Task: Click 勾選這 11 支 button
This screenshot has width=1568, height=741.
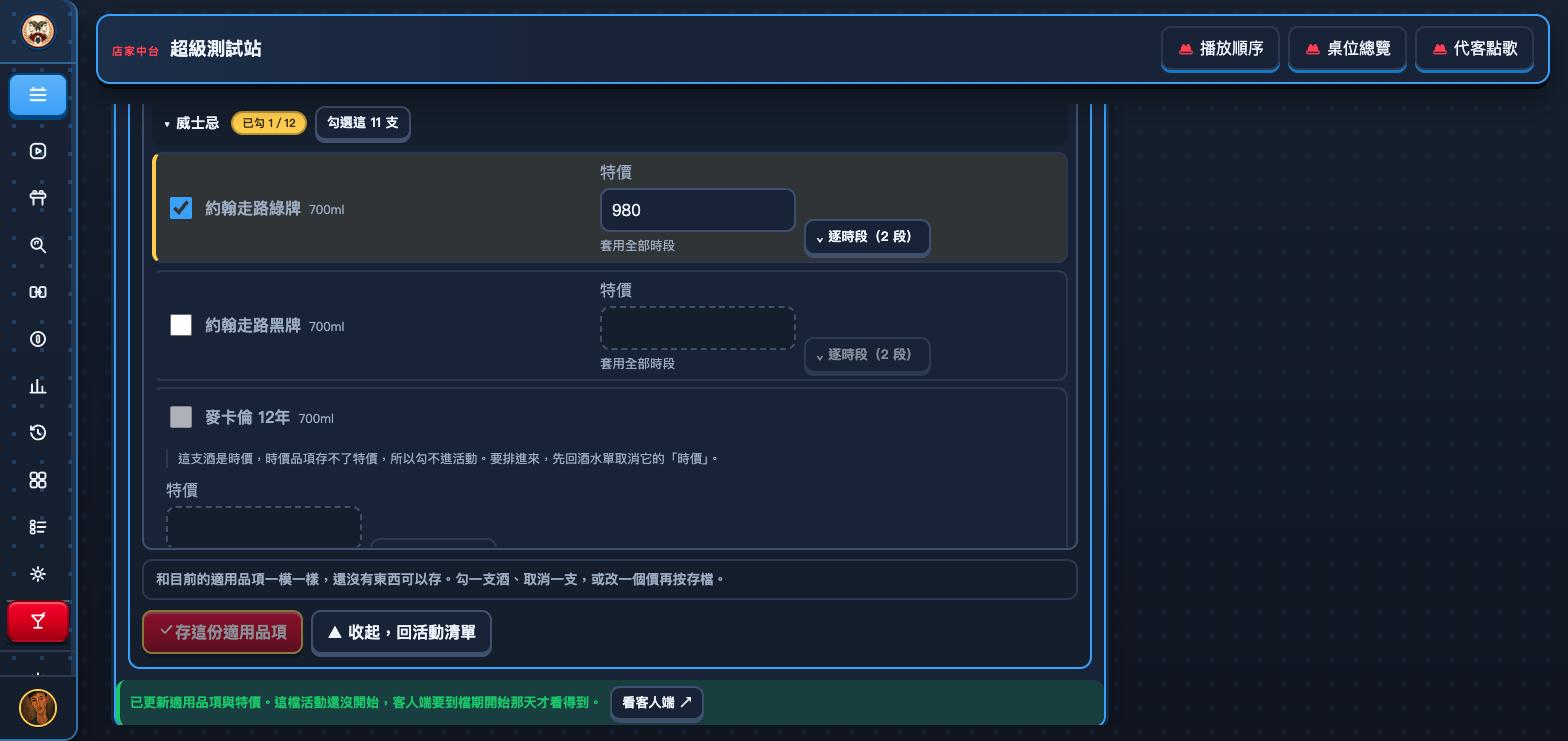Action: tap(362, 123)
